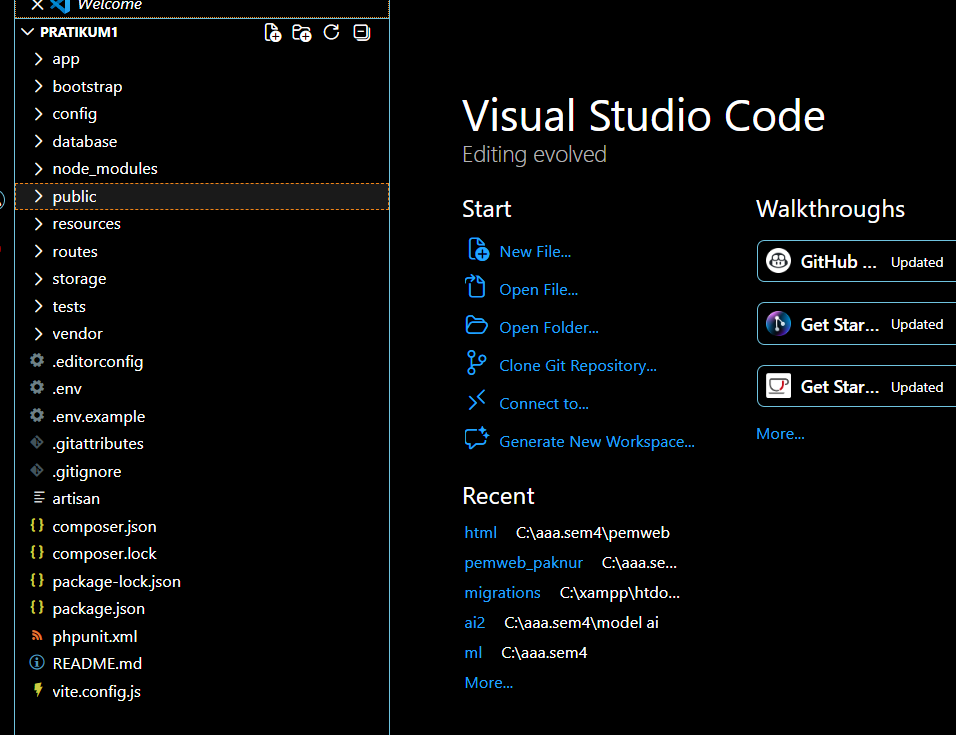This screenshot has width=956, height=735.
Task: Open the artisan file
Action: [202, 499]
